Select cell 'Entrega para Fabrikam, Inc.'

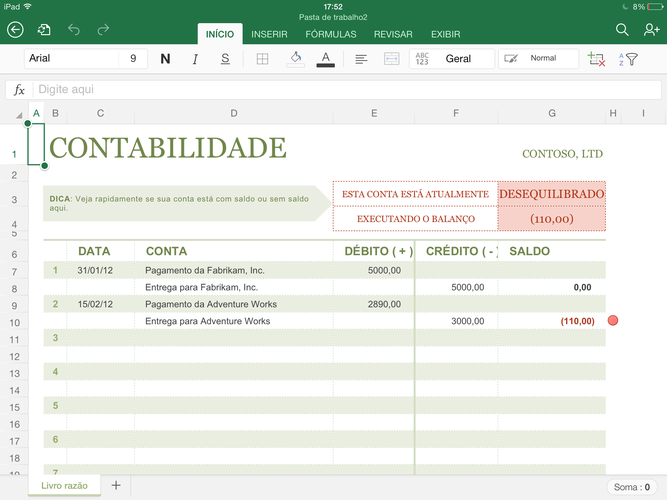(234, 287)
